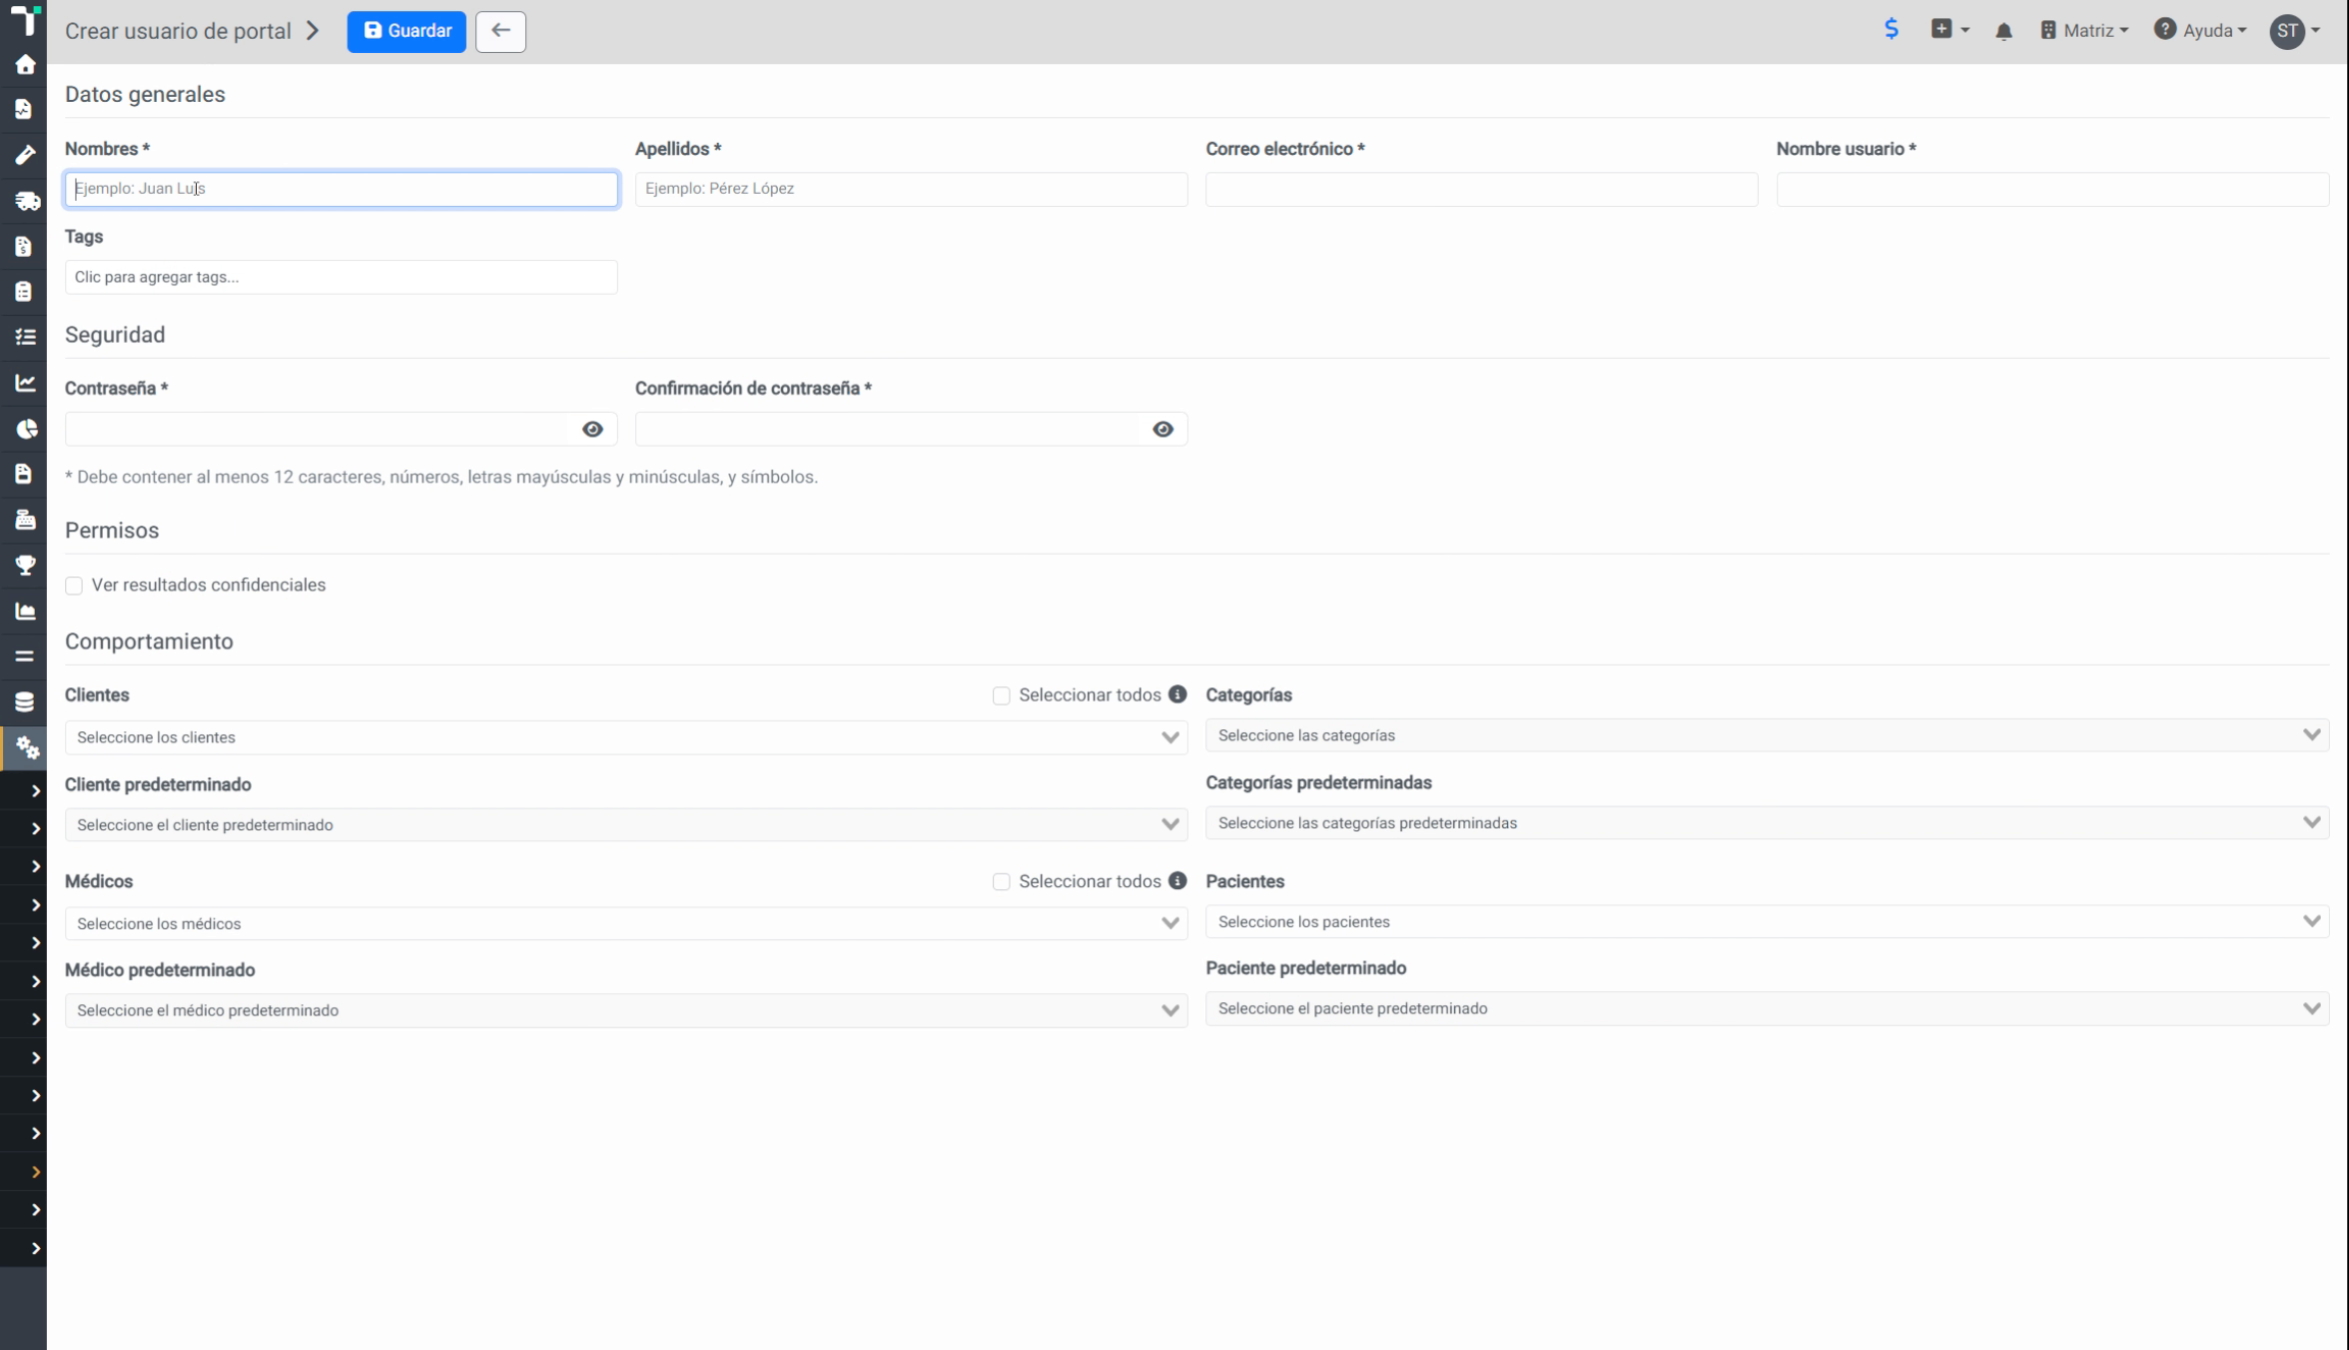Open the database stack icon in sidebar
2349x1350 pixels.
(24, 702)
